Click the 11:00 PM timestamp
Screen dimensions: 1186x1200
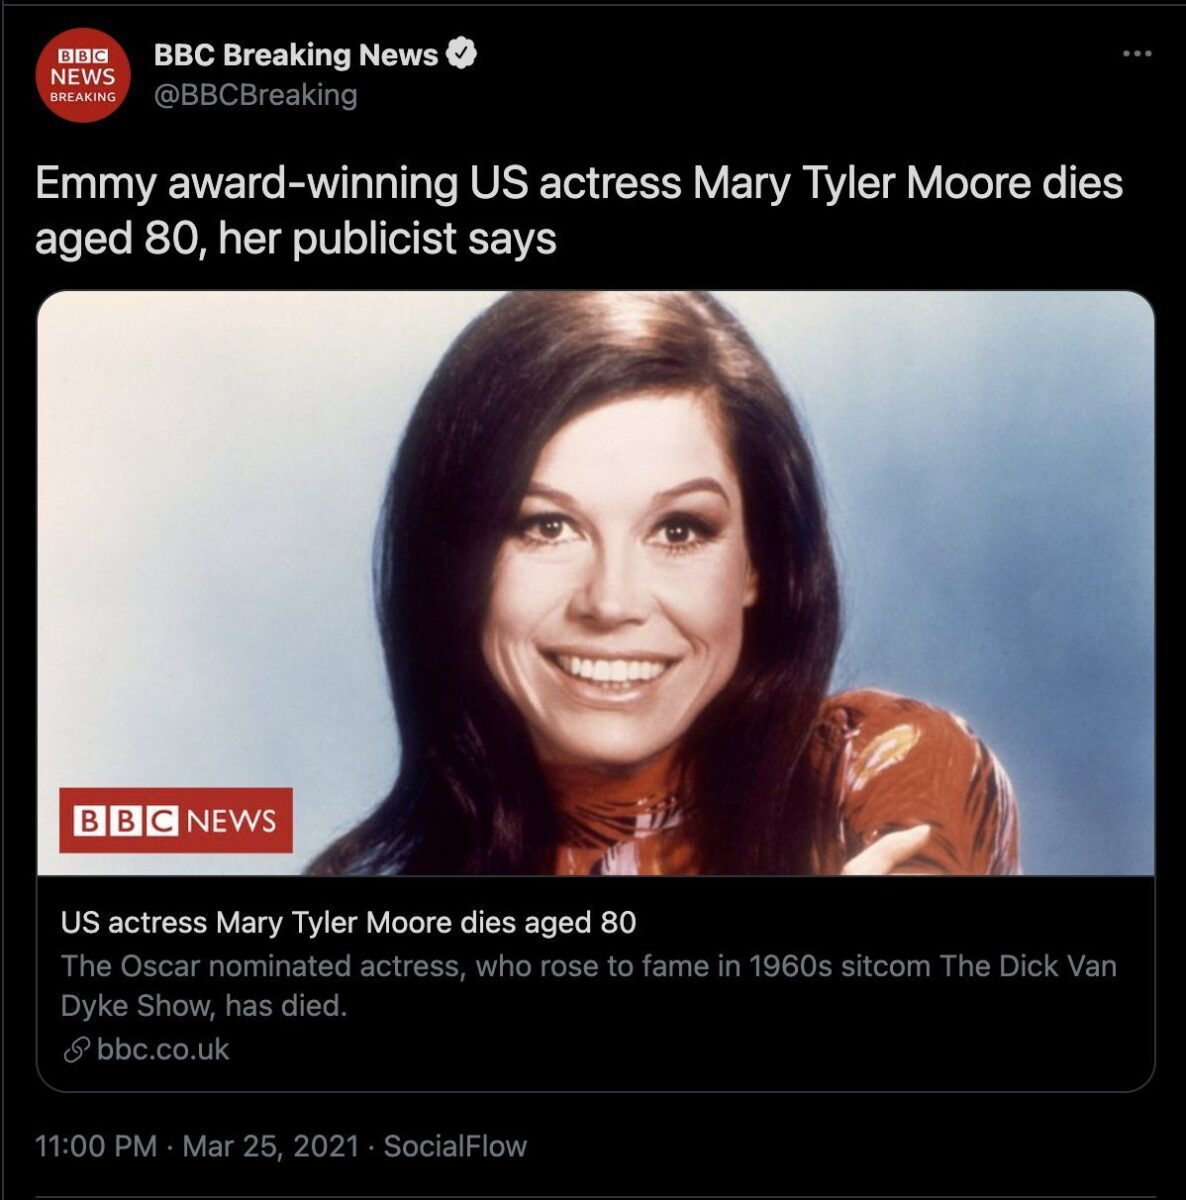[96, 1146]
